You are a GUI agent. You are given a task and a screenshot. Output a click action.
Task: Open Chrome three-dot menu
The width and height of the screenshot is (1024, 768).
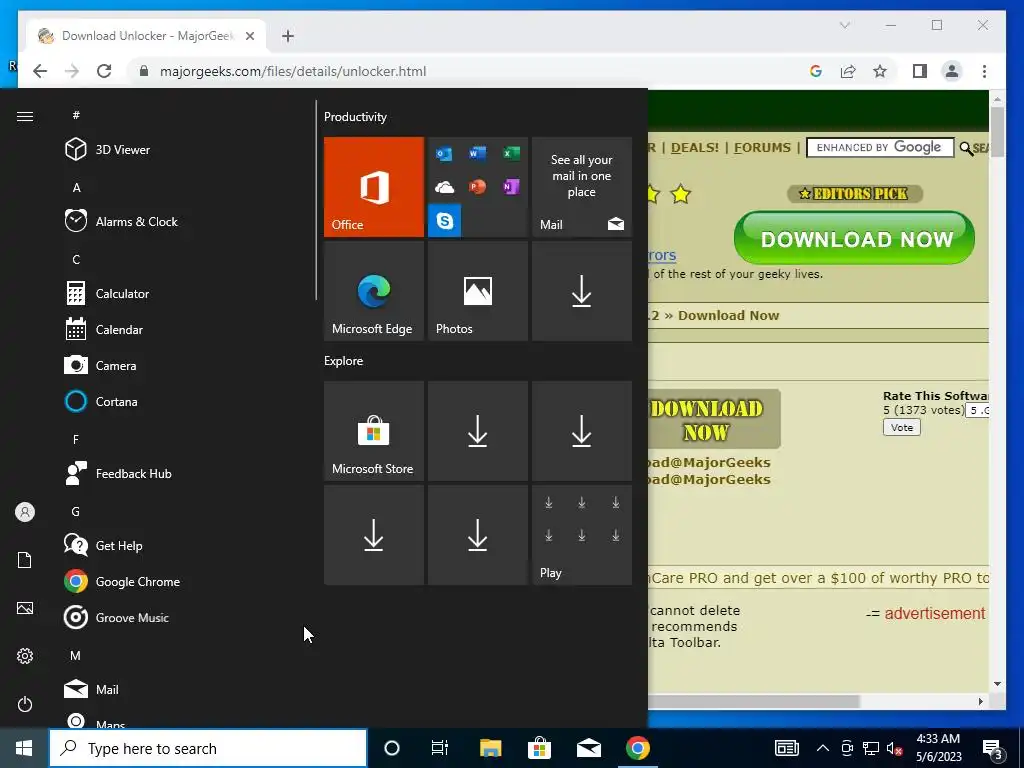[984, 71]
